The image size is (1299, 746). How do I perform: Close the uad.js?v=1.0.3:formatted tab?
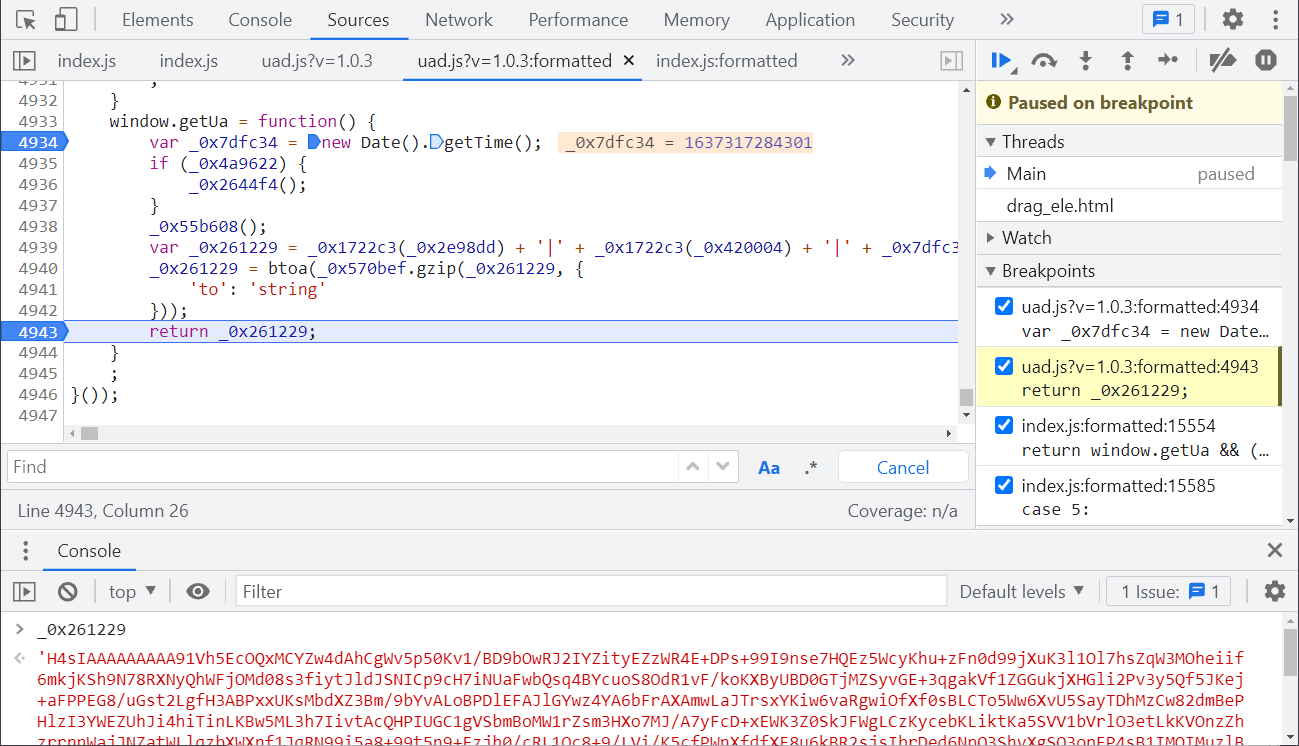click(629, 60)
